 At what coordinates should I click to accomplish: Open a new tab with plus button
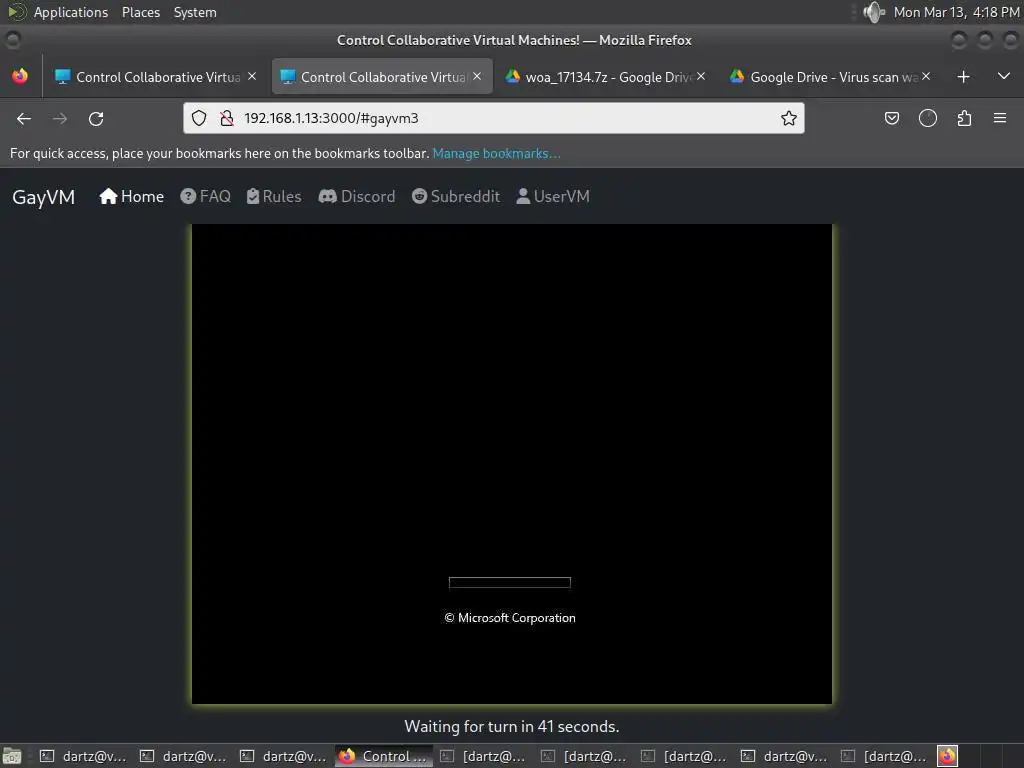[x=963, y=77]
